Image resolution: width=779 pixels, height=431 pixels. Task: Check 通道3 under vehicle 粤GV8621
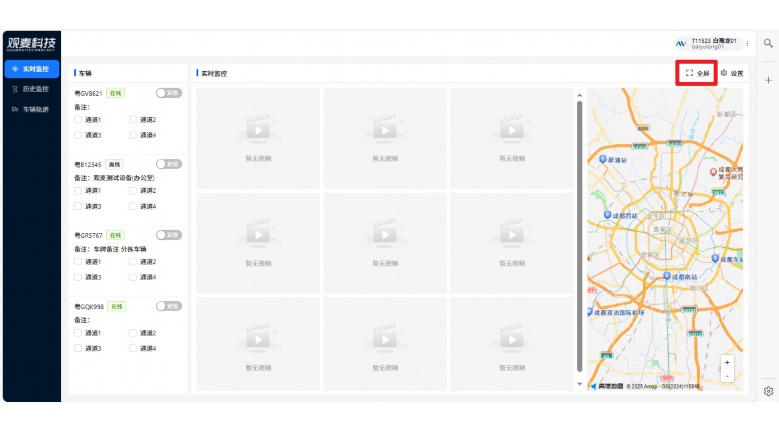tap(78, 135)
